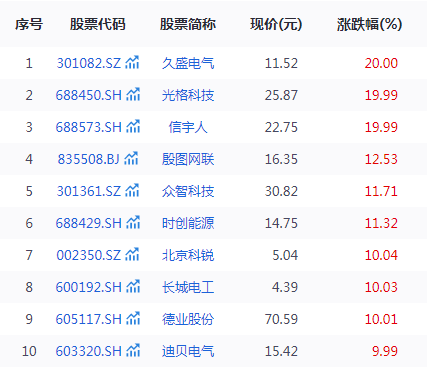Open chart icon beside 301082.SZ
This screenshot has width=427, height=369.
132,62
